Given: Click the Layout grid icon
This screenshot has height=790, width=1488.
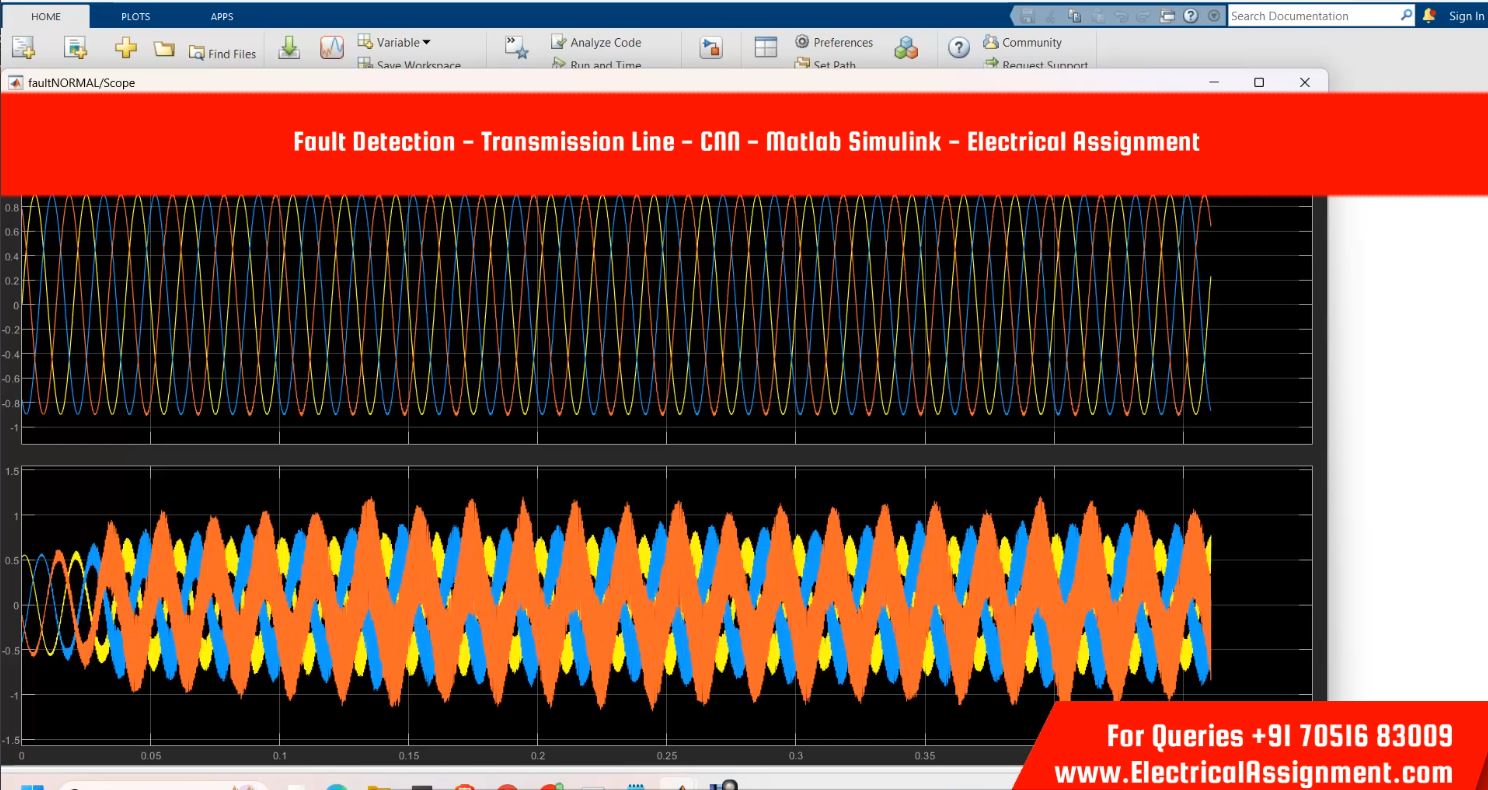Looking at the screenshot, I should coord(765,48).
